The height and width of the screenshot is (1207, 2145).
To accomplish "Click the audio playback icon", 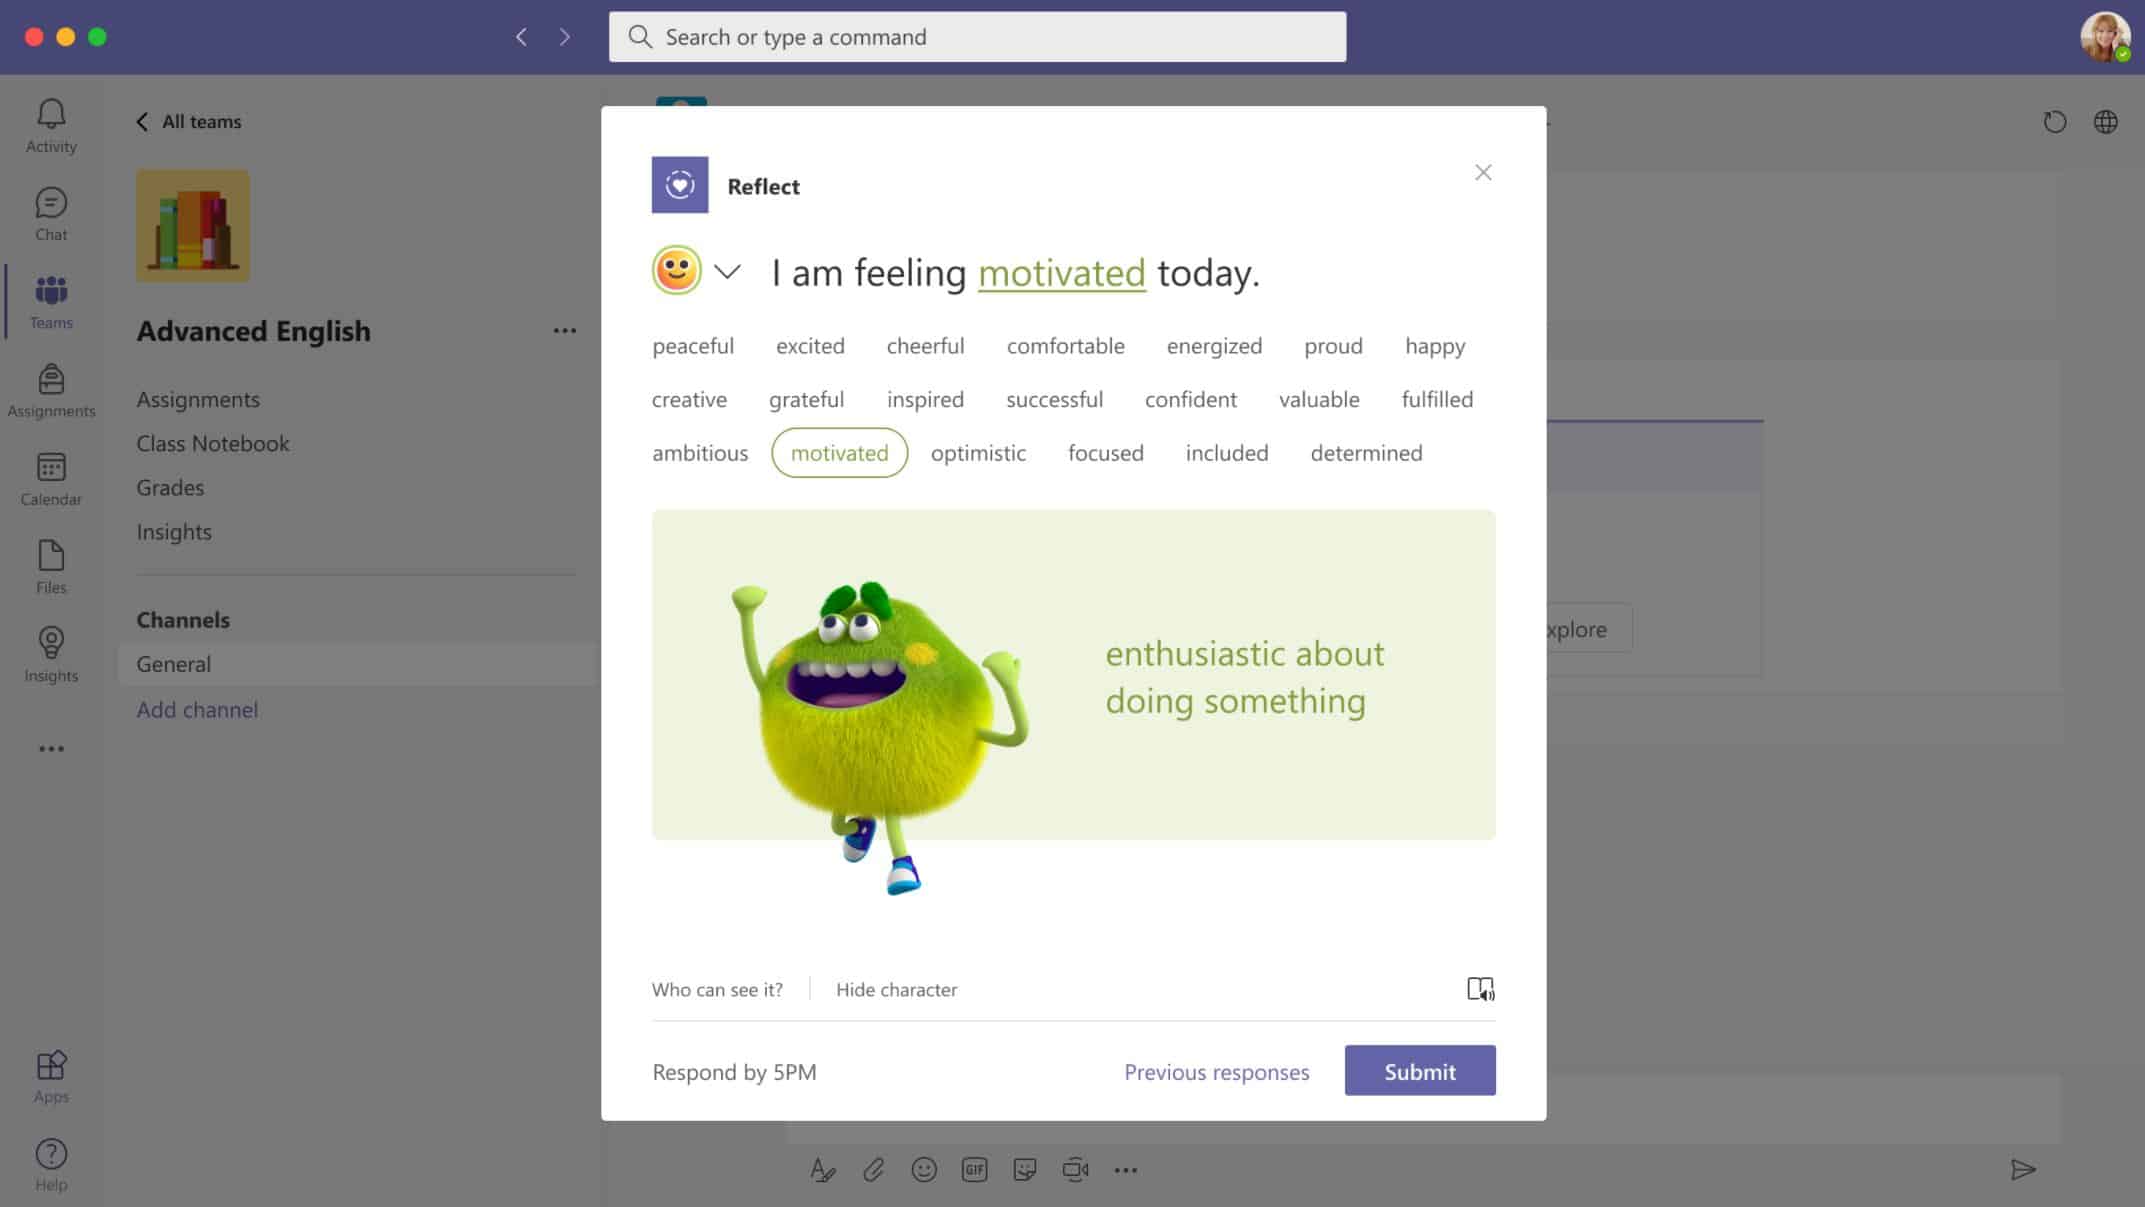I will 1481,989.
